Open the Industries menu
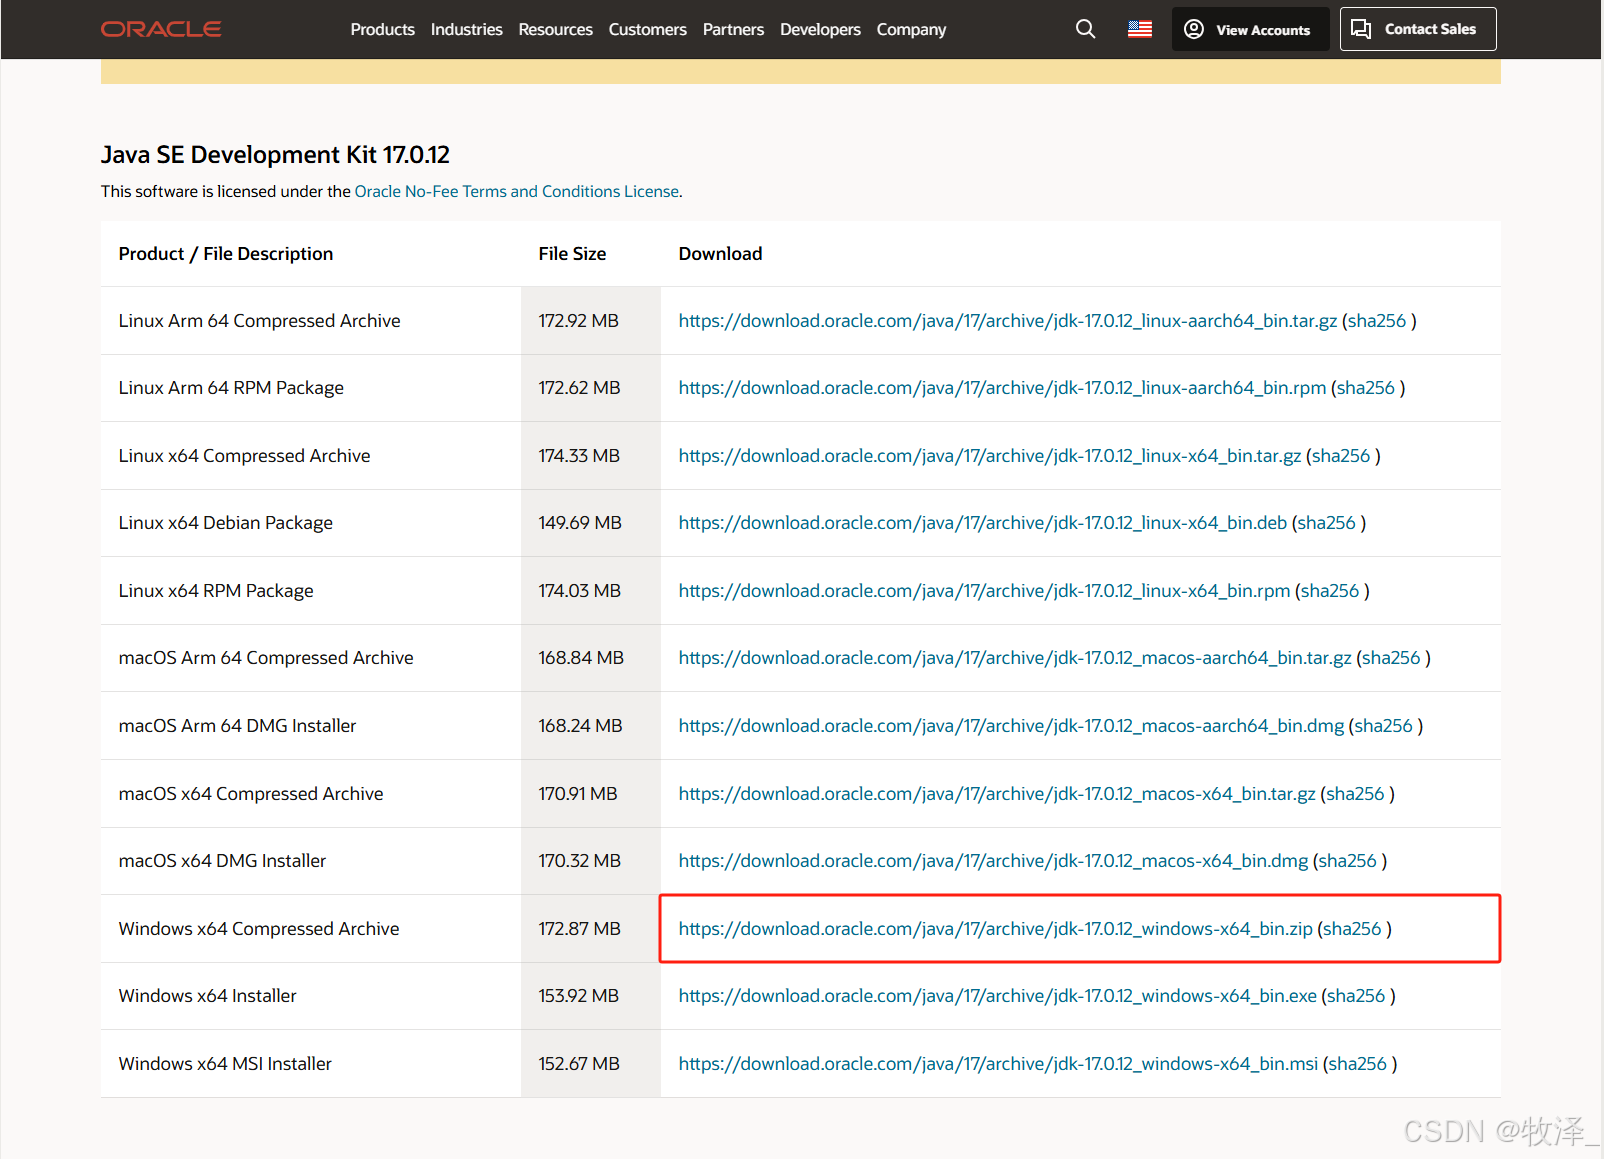 [x=466, y=29]
